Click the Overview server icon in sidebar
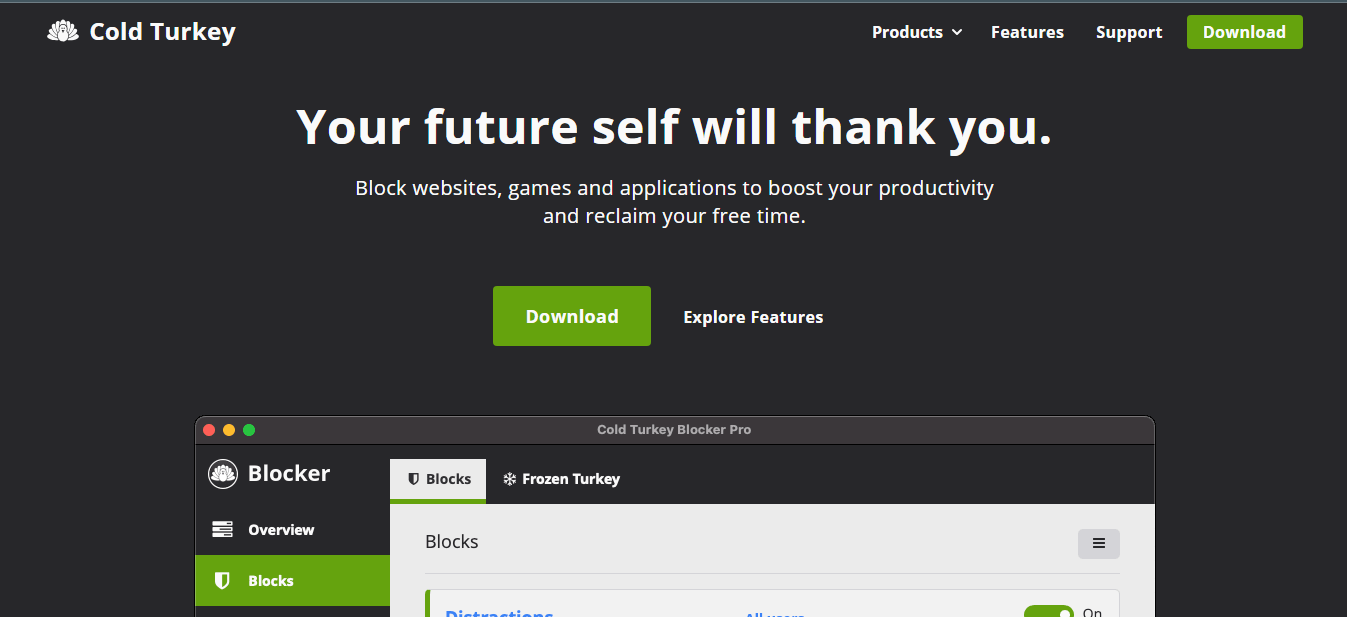The height and width of the screenshot is (617, 1347). point(222,530)
